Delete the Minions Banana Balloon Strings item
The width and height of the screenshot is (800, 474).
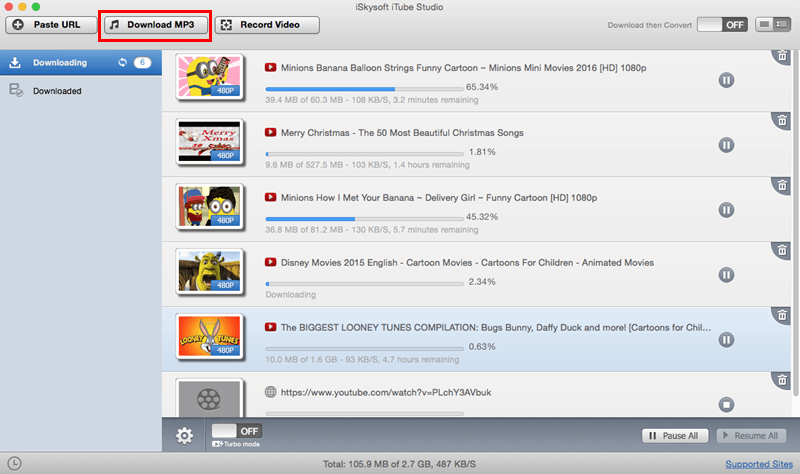click(x=782, y=56)
